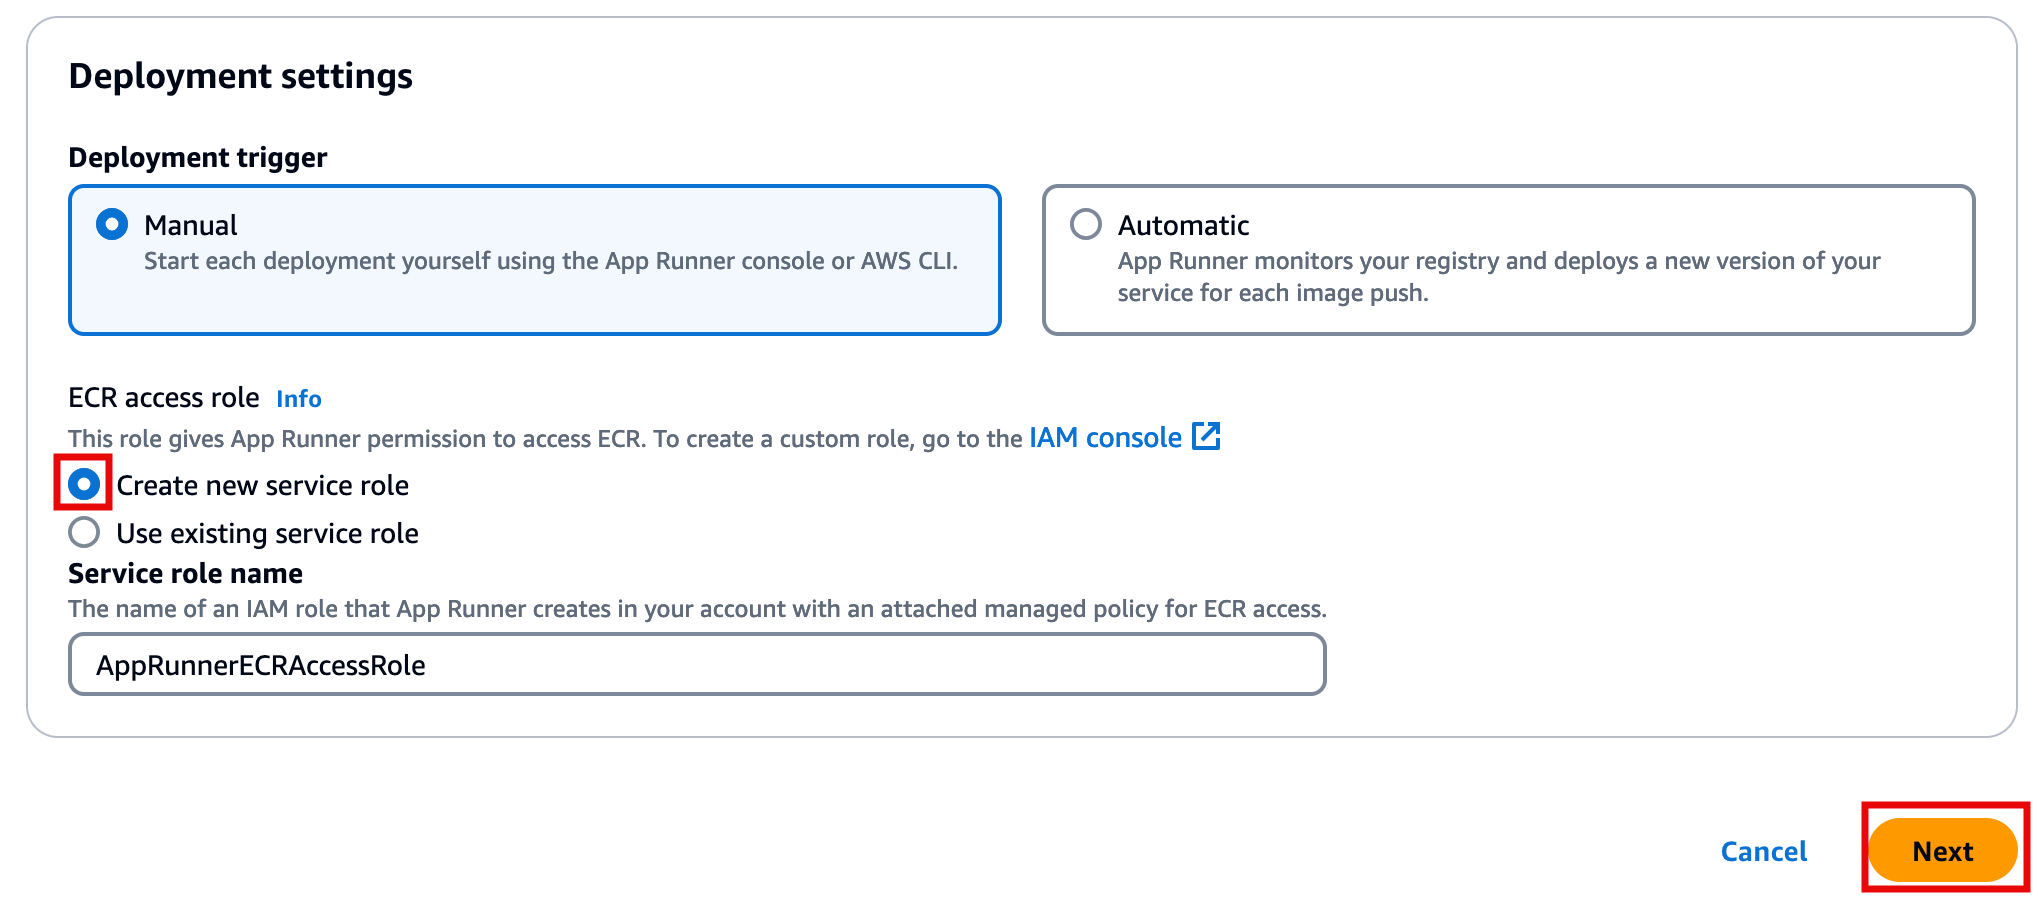The image size is (2038, 914).
Task: Click the Cancel button
Action: (x=1764, y=851)
